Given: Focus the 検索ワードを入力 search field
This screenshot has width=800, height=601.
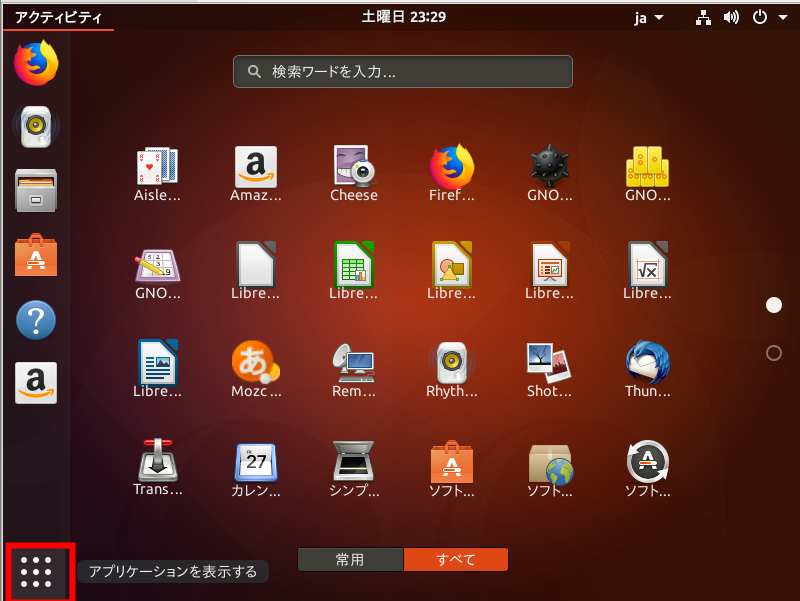Looking at the screenshot, I should pyautogui.click(x=403, y=72).
